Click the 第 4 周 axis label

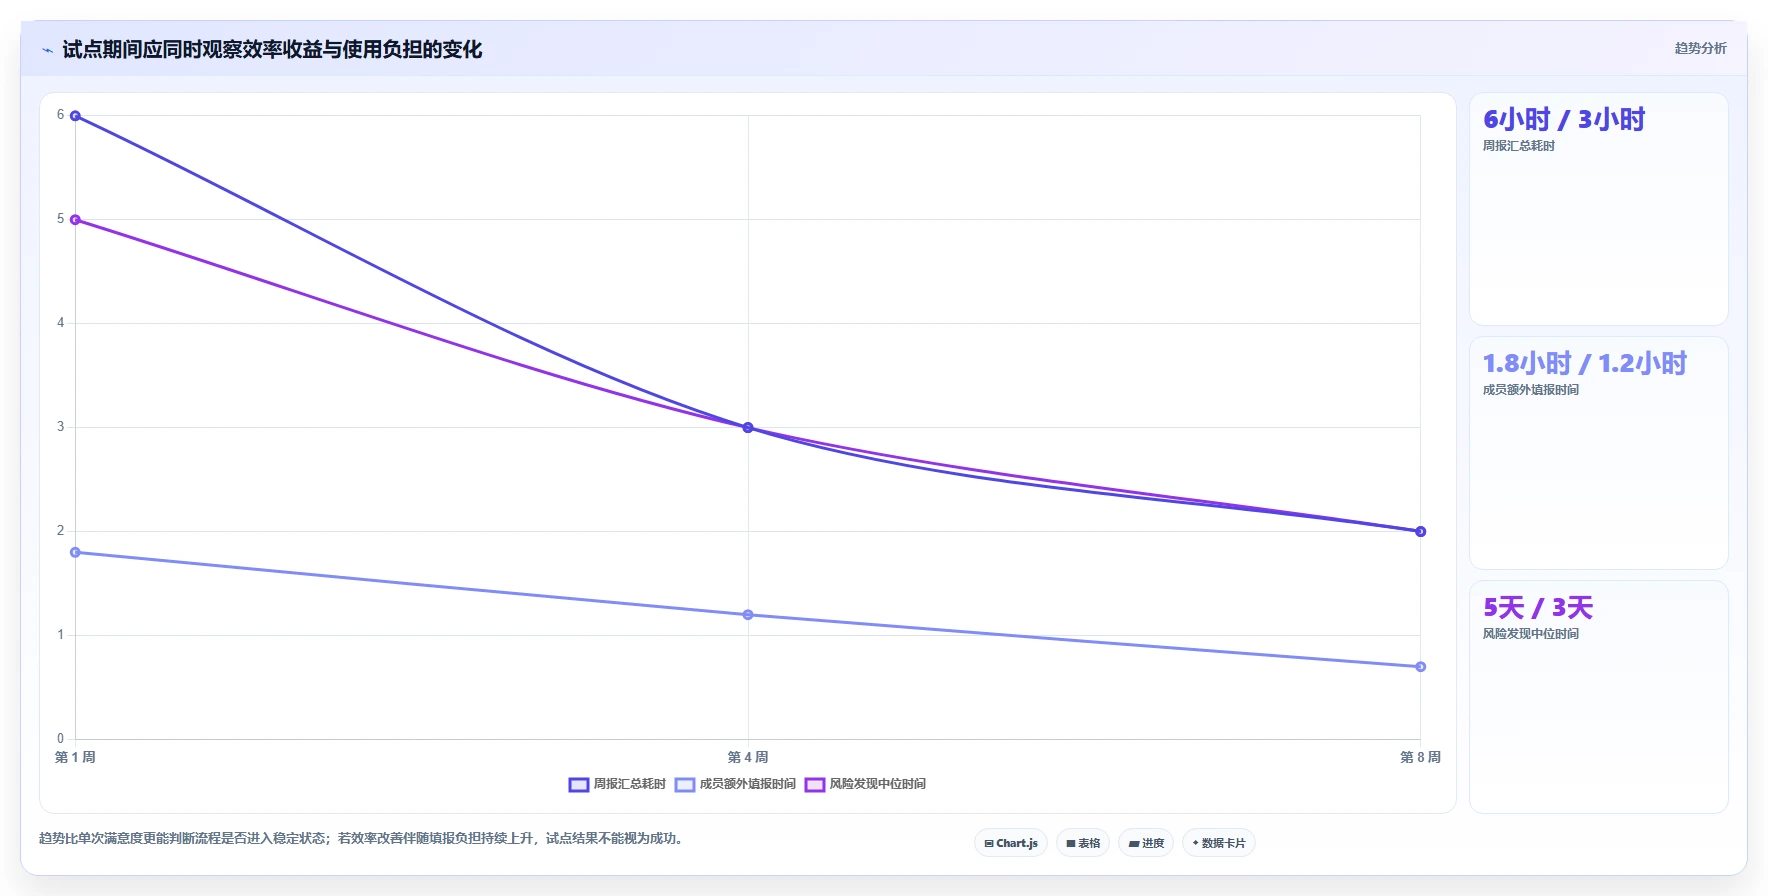click(x=748, y=757)
